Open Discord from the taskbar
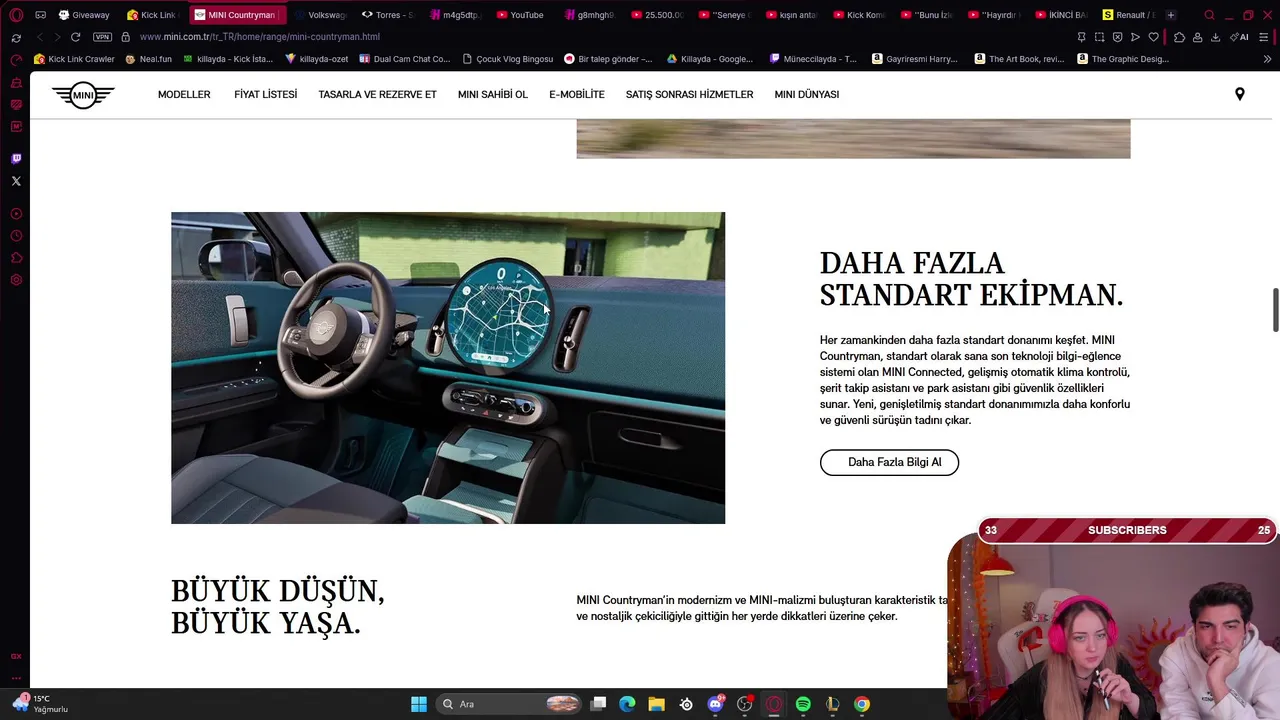 [715, 704]
